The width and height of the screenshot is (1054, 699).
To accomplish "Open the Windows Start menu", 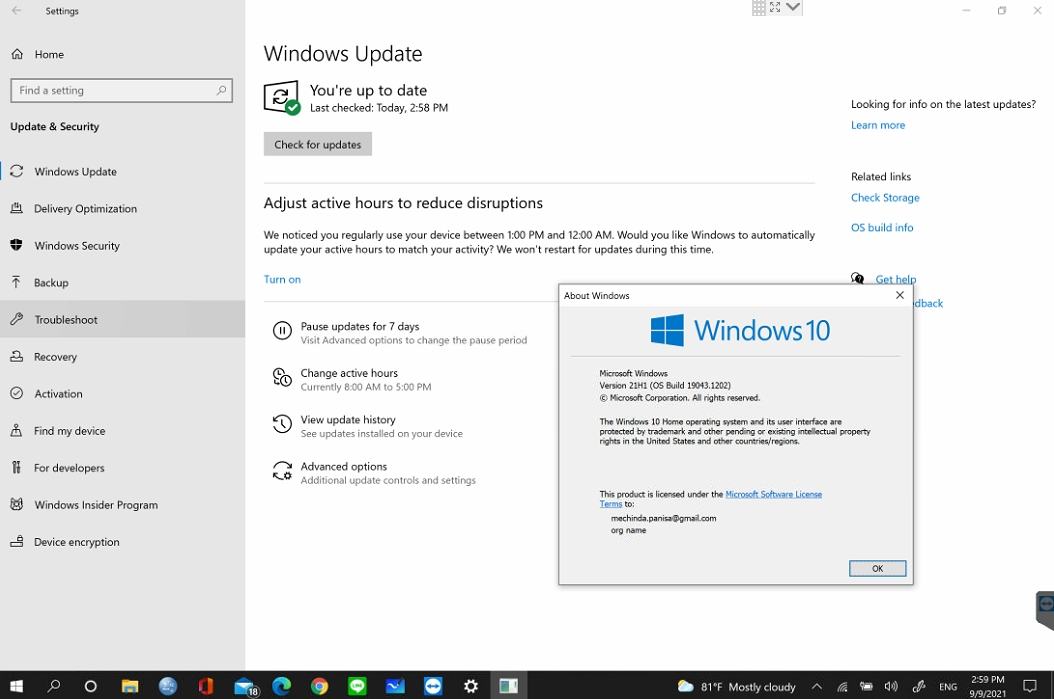I will [16, 686].
